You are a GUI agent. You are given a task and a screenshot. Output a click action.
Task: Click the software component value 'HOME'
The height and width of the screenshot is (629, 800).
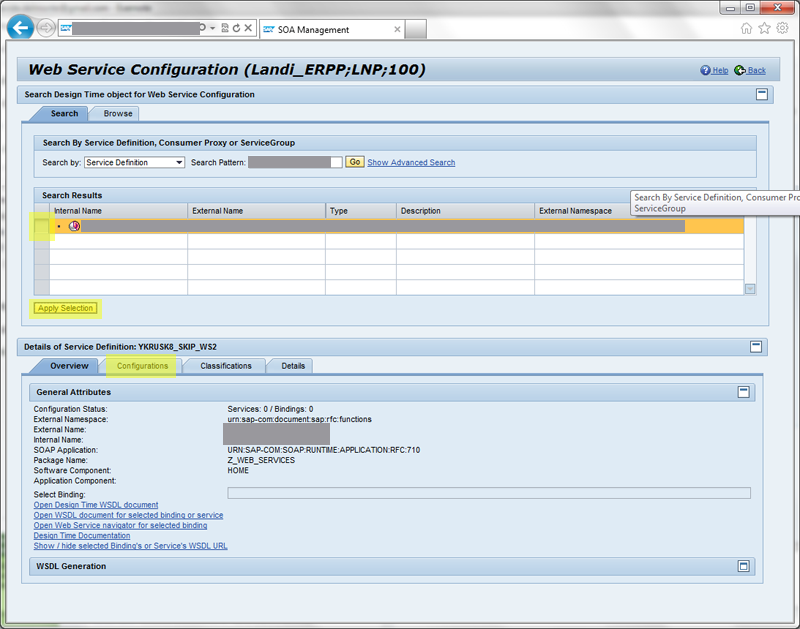pyautogui.click(x=238, y=470)
